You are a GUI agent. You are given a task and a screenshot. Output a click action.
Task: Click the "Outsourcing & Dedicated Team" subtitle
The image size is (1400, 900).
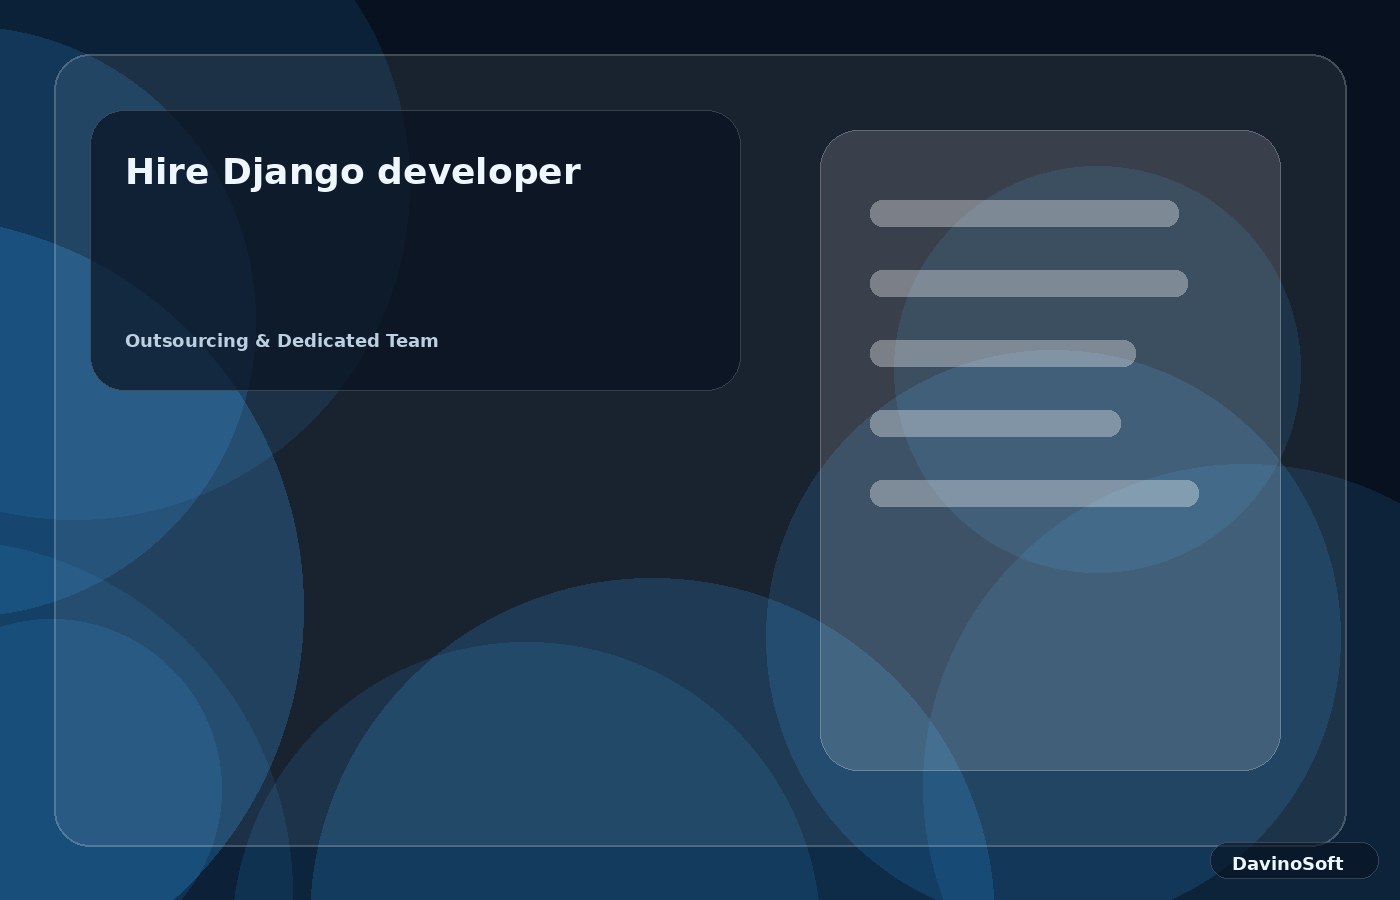pyautogui.click(x=281, y=341)
